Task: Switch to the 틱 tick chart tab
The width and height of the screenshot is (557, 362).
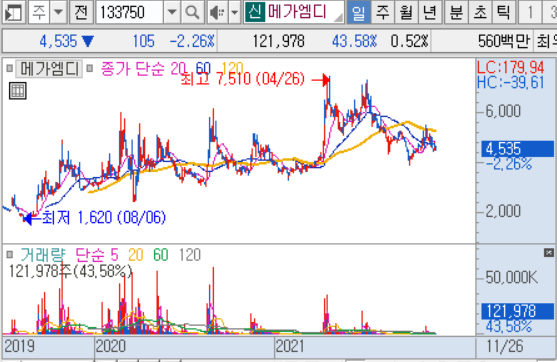Action: 504,12
